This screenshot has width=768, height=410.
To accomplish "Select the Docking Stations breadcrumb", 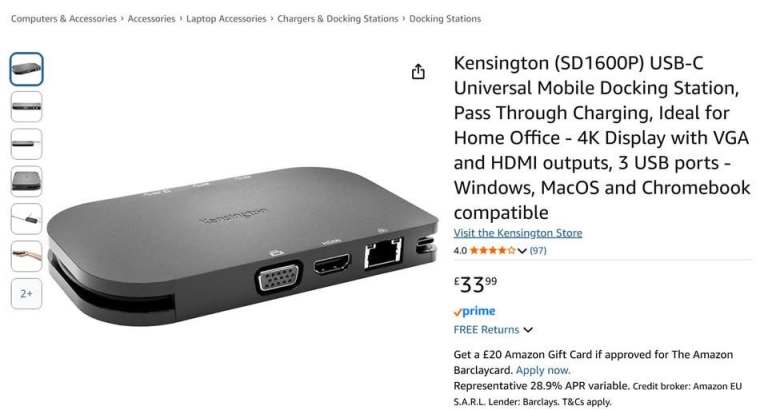I will (x=445, y=19).
